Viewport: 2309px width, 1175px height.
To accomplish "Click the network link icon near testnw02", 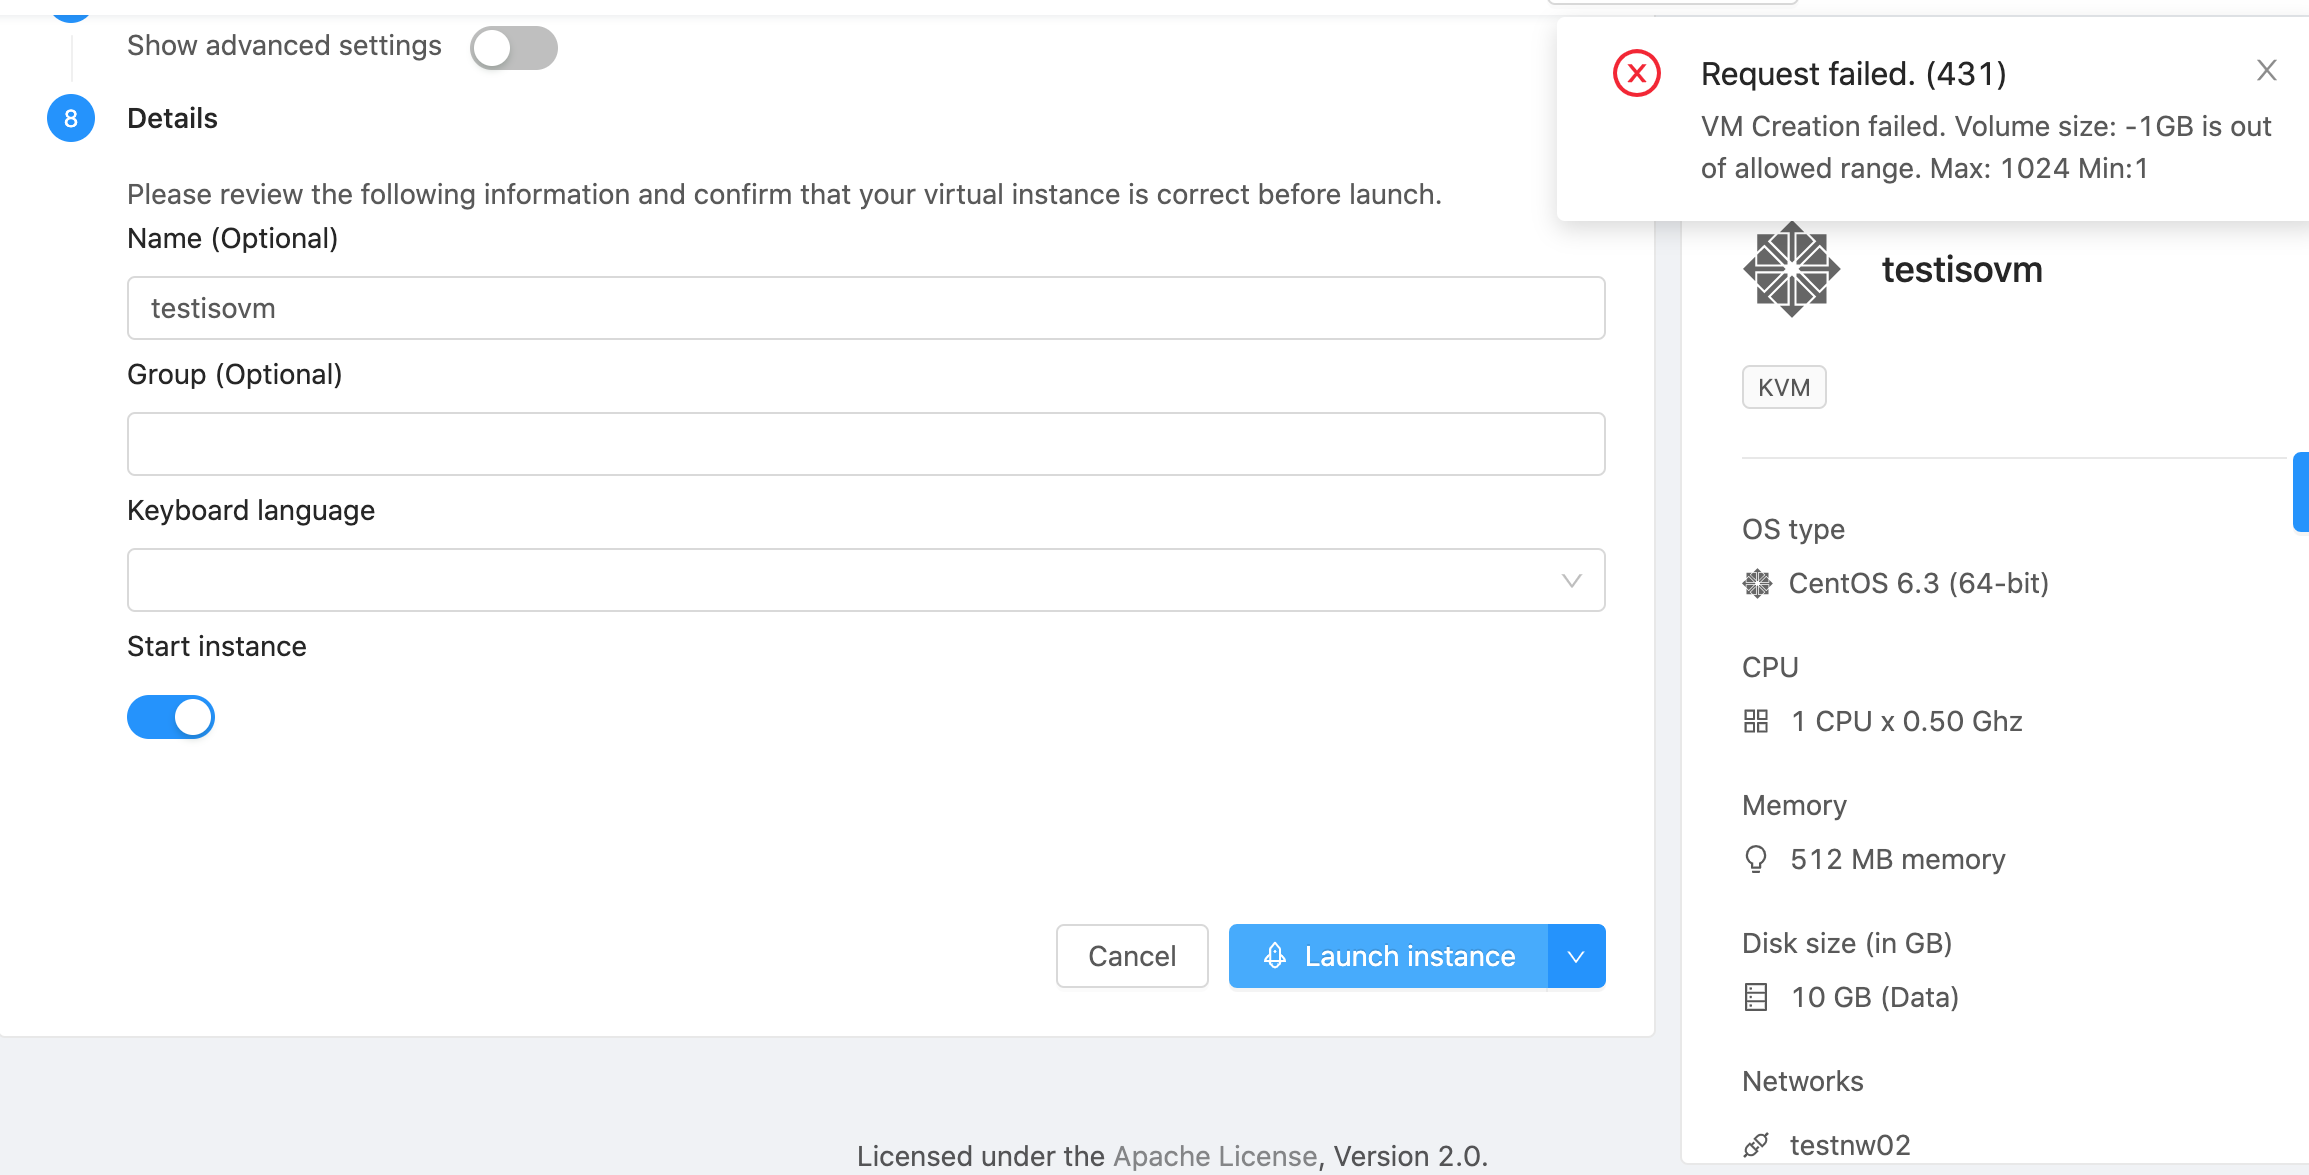I will [x=1756, y=1145].
